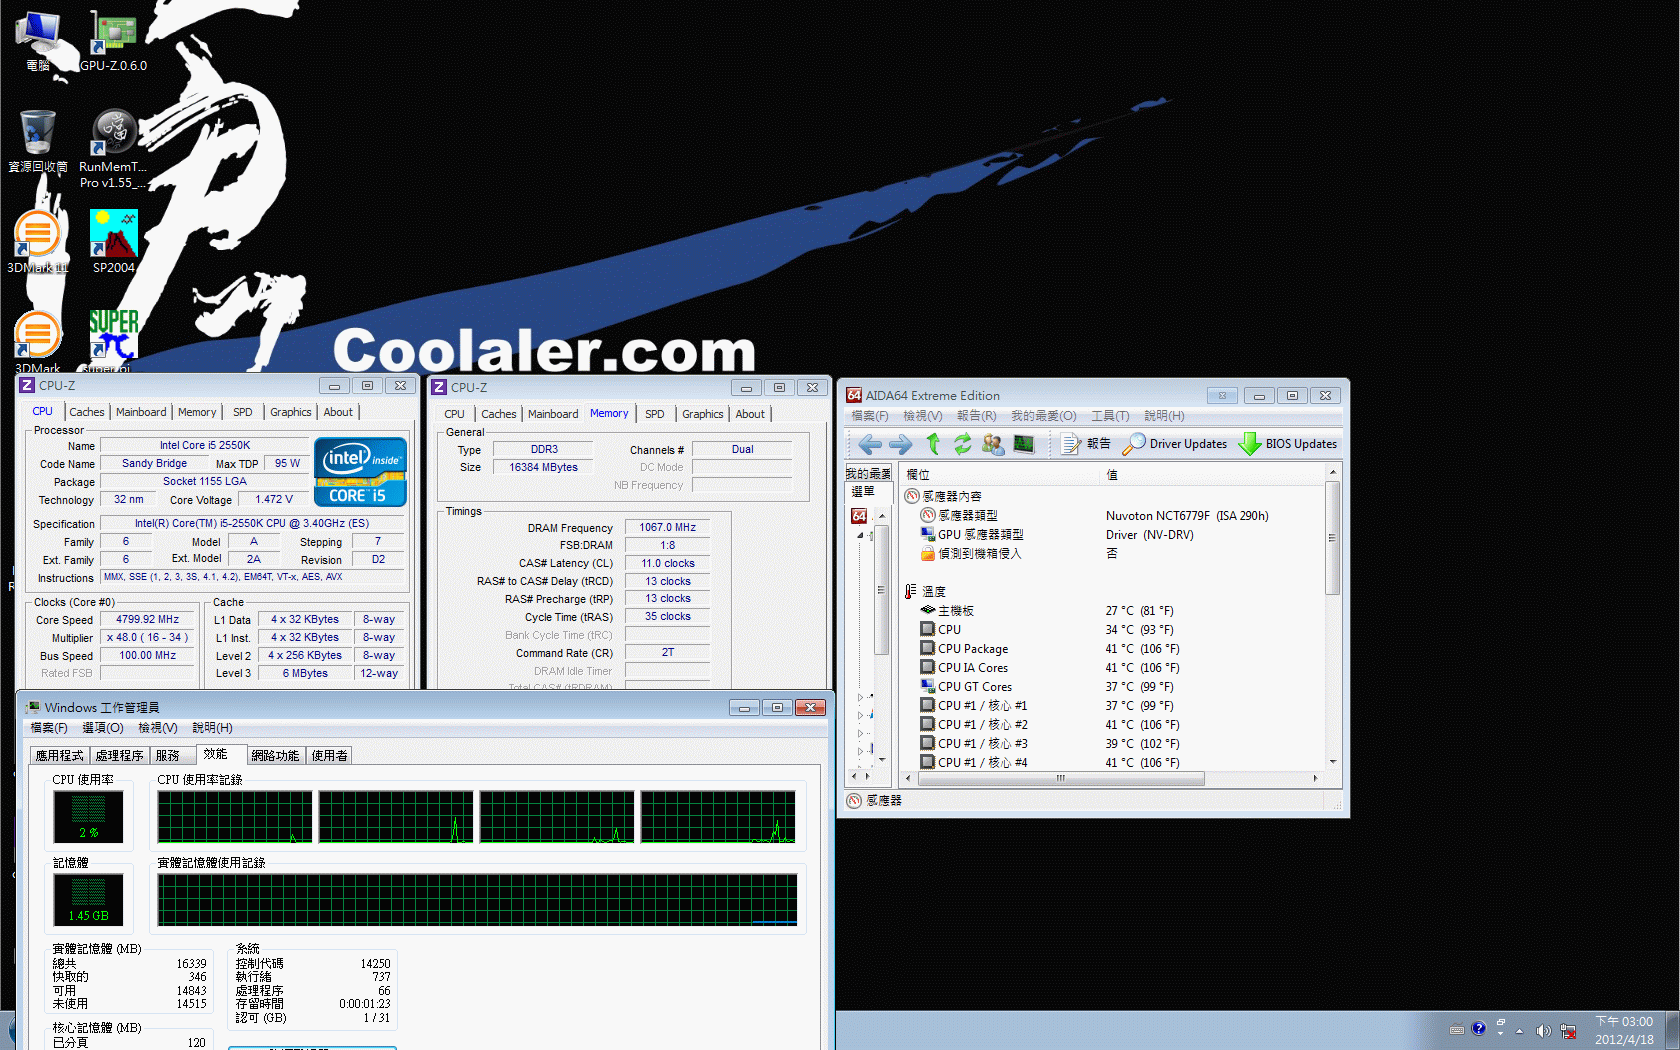The image size is (1680, 1050).
Task: Click the Show Desktop button on taskbar
Action: coord(1673,1030)
